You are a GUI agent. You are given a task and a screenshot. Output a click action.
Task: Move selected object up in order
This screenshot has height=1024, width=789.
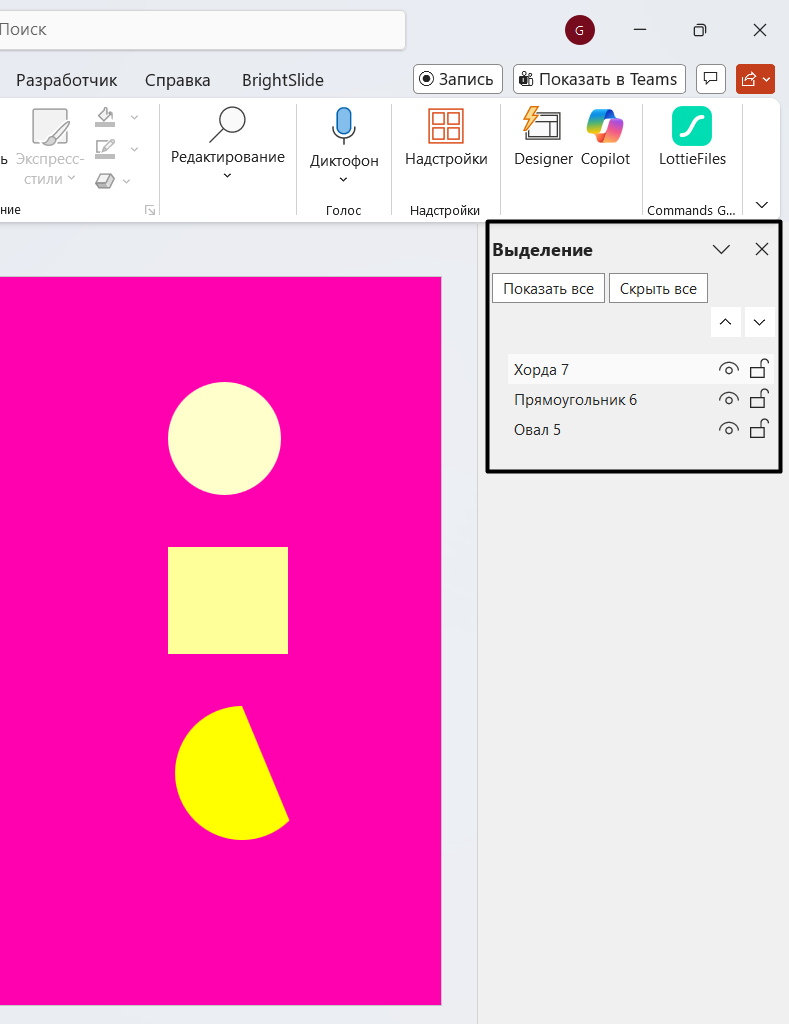point(726,322)
